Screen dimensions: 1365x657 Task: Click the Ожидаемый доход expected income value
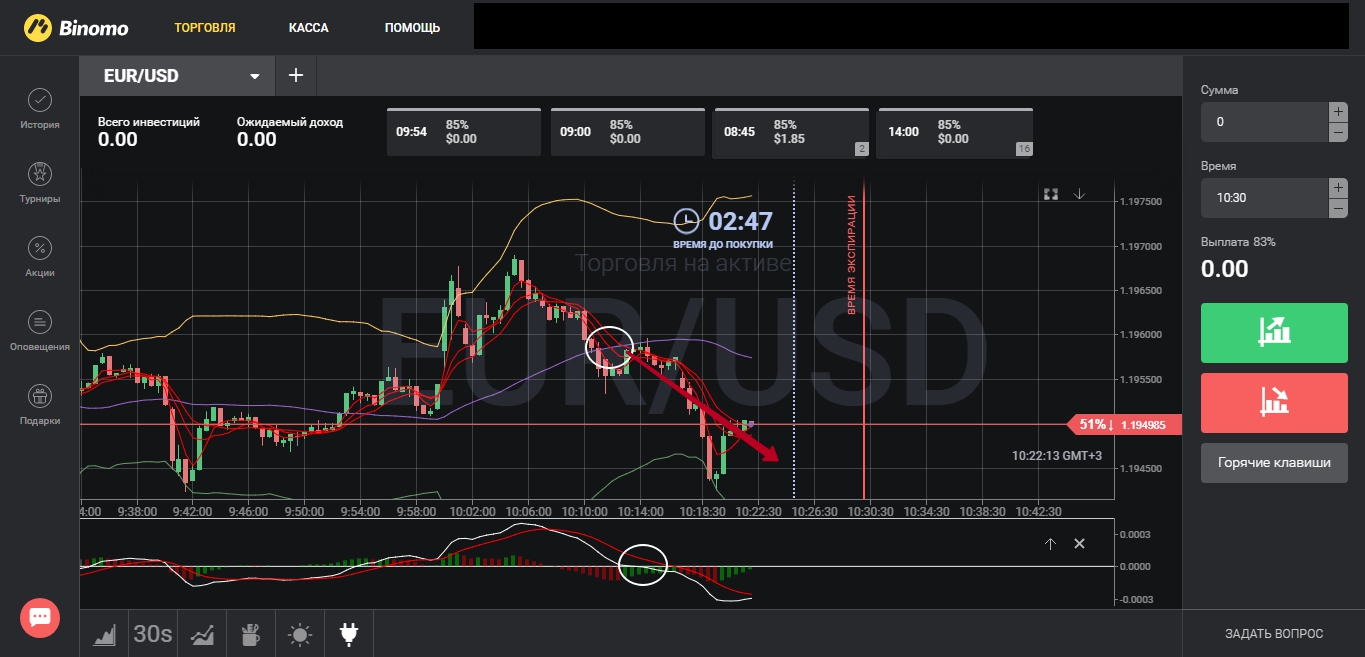coord(257,140)
